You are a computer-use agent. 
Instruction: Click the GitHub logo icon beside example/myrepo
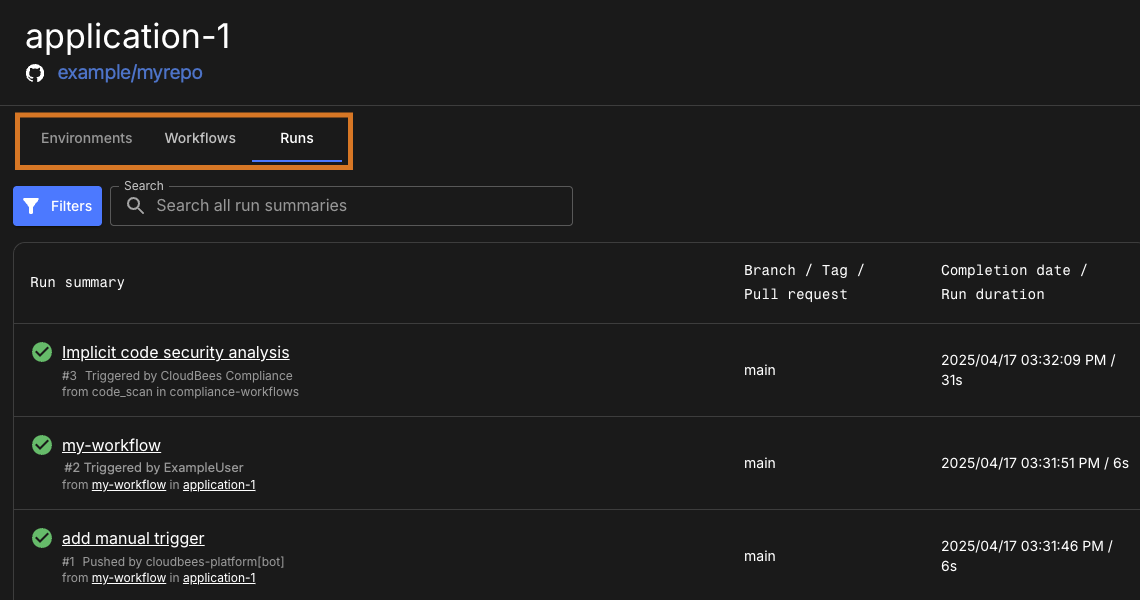(x=35, y=73)
